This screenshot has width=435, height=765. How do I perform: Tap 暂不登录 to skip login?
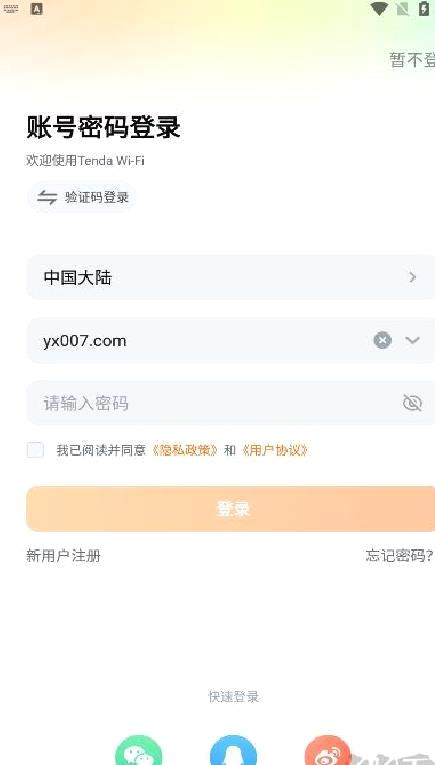tap(412, 60)
